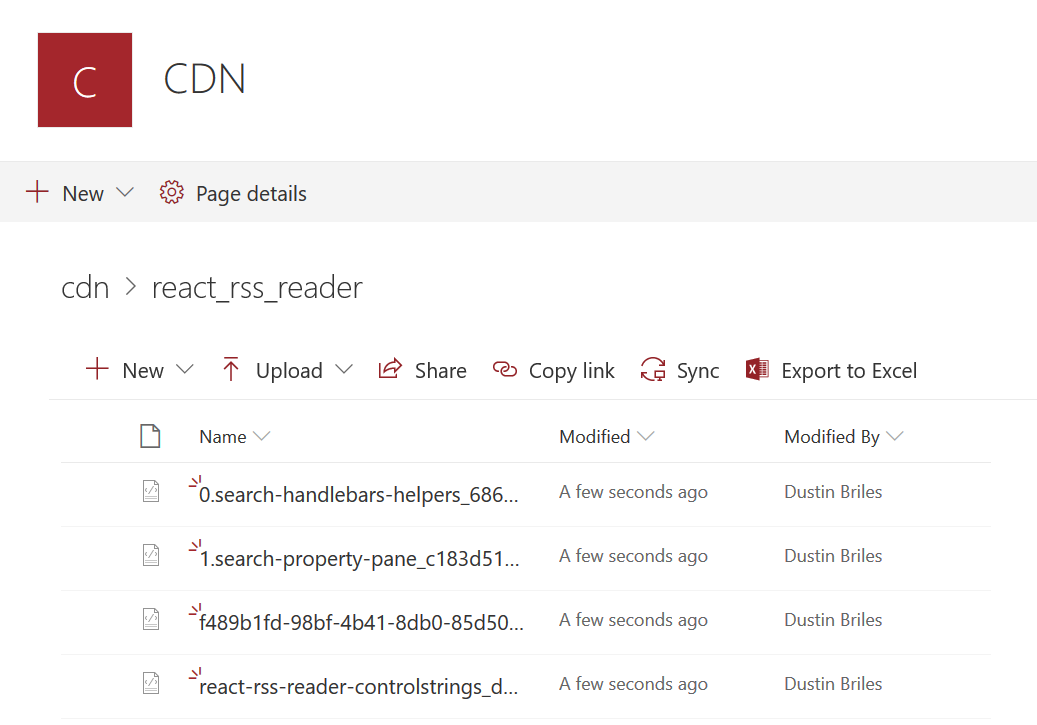Select the react_rss_reader breadcrumb
The width and height of the screenshot is (1037, 725).
(257, 288)
